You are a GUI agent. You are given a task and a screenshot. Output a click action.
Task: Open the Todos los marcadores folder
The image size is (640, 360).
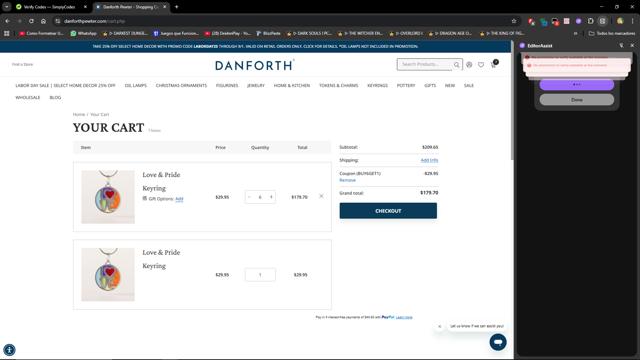(x=611, y=33)
